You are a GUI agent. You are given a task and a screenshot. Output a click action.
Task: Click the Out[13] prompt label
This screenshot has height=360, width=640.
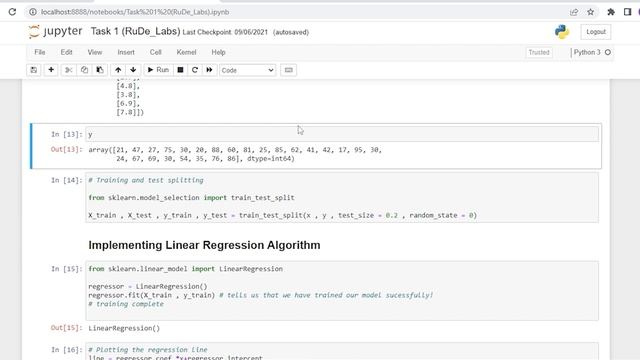66,149
